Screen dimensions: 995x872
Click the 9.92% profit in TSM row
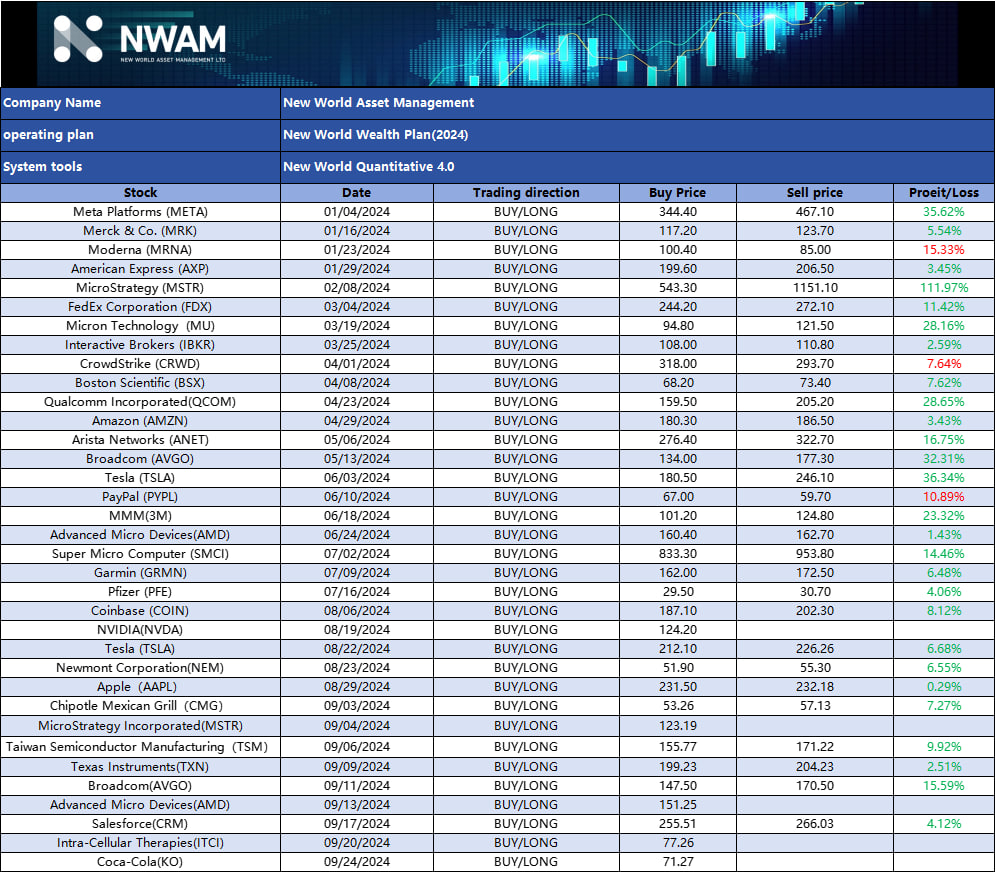coord(944,747)
